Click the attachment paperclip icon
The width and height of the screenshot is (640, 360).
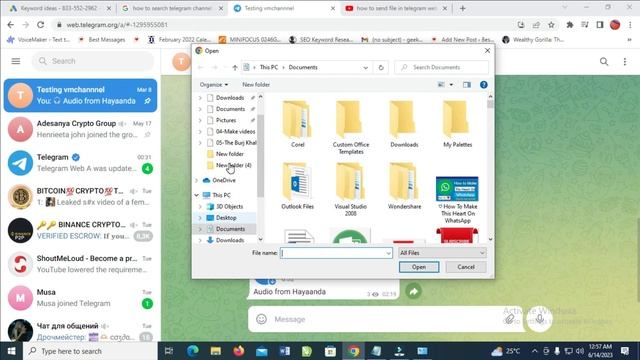509,319
